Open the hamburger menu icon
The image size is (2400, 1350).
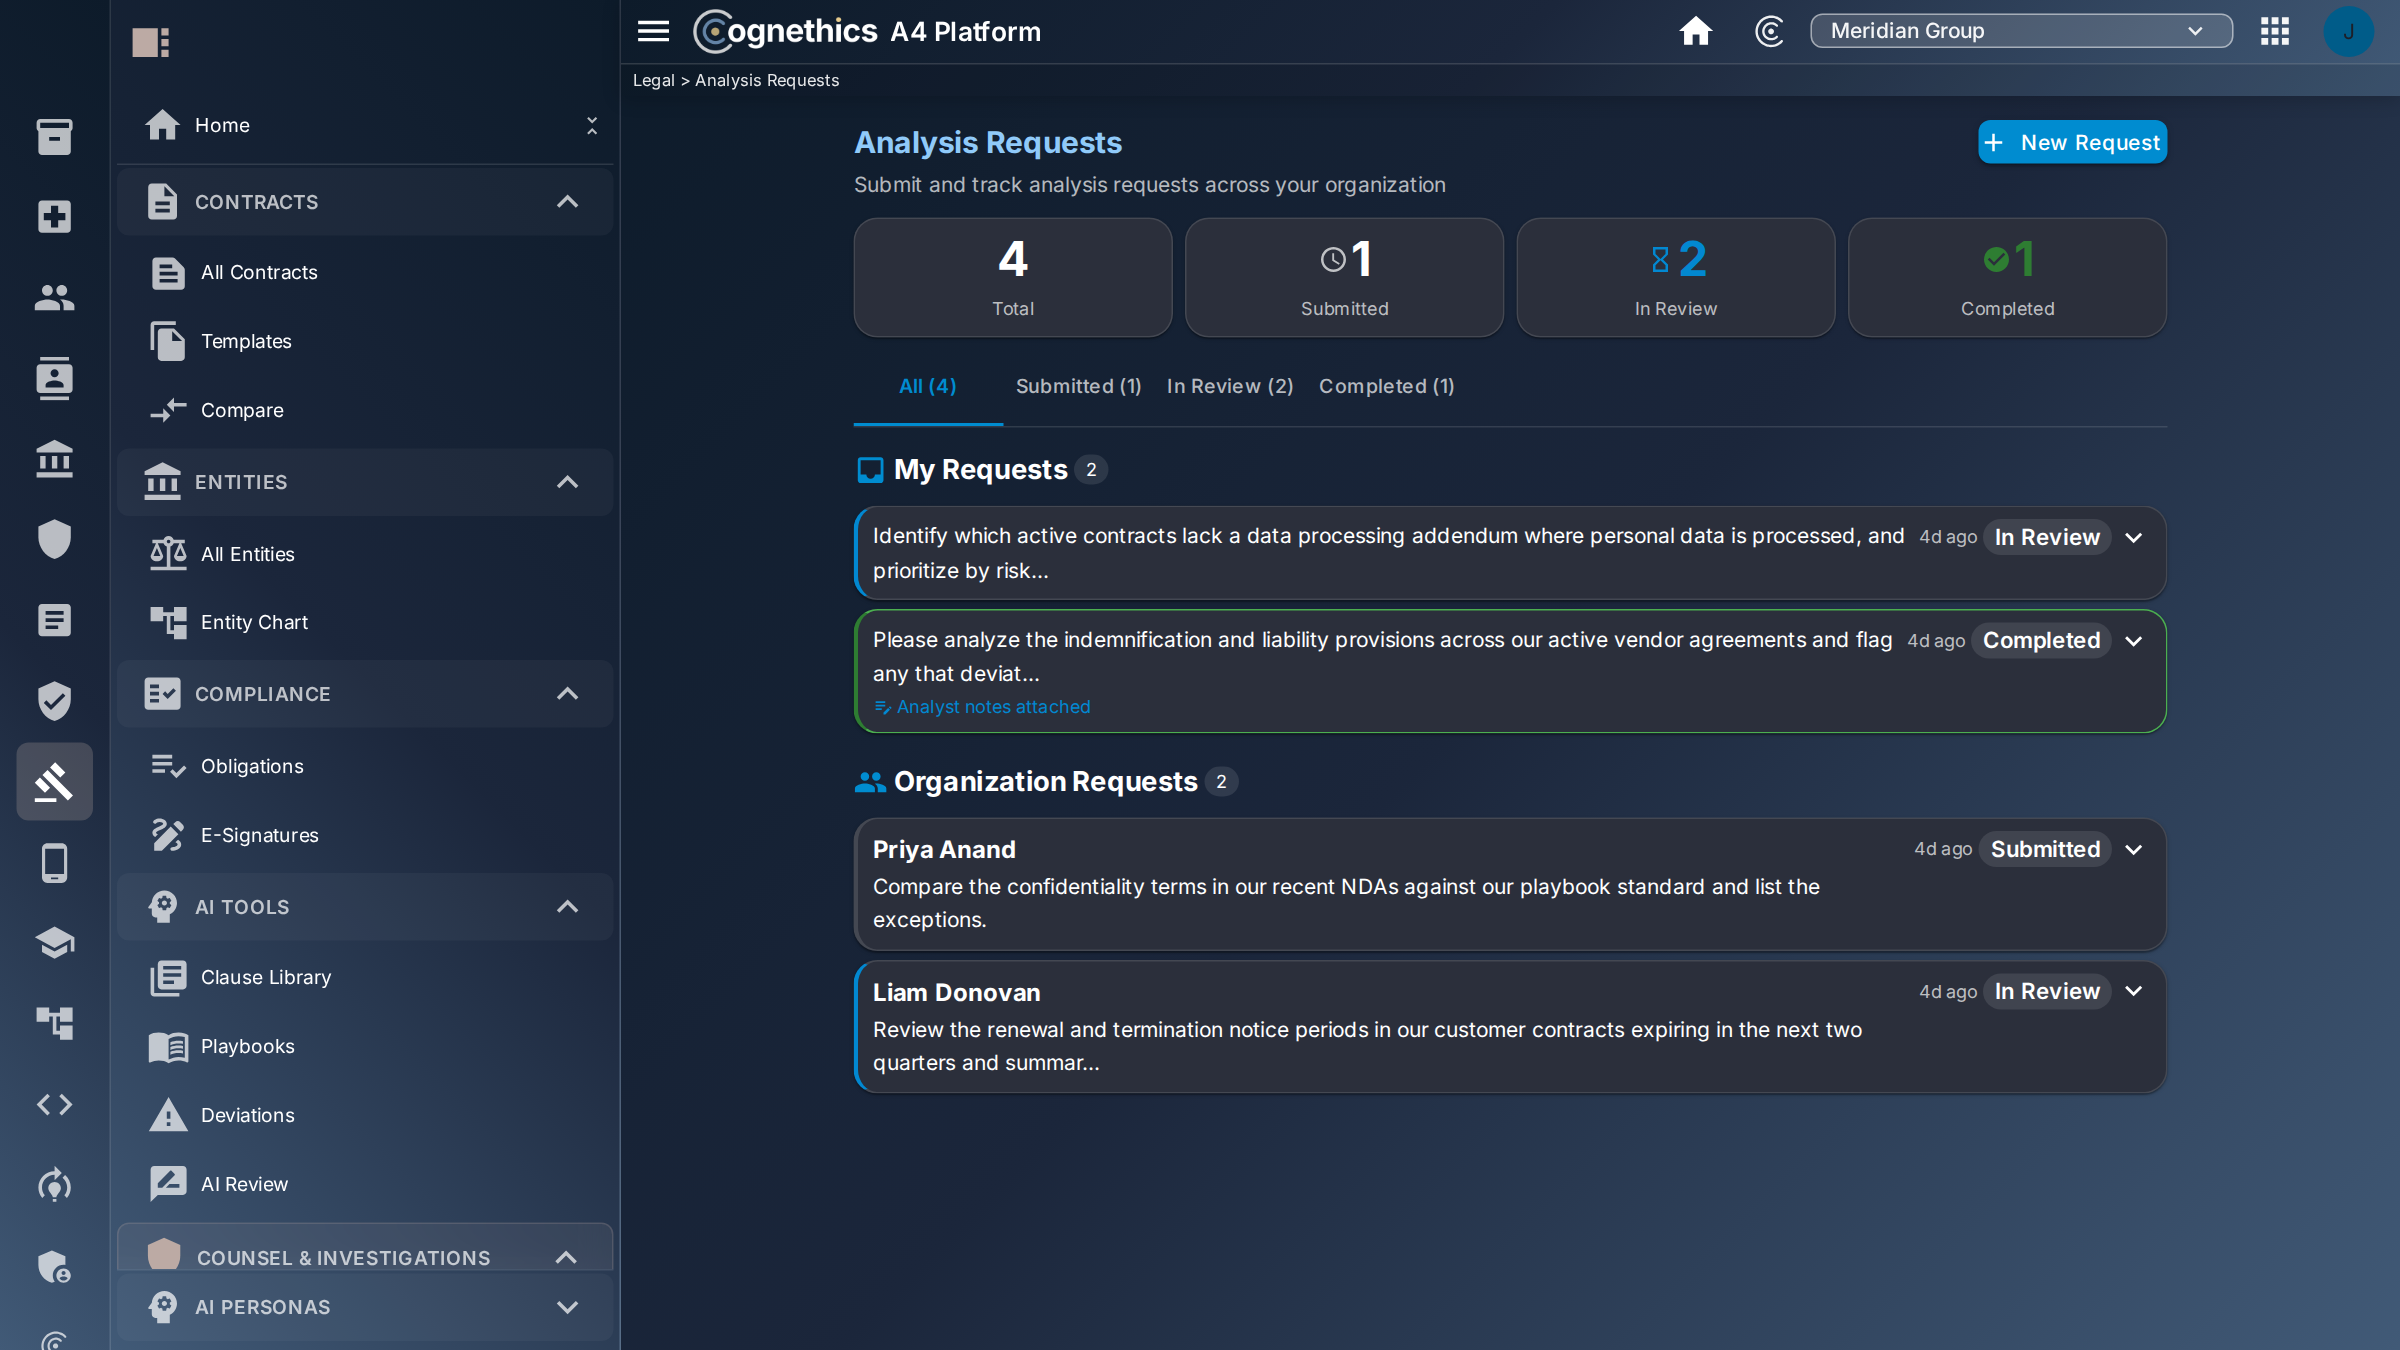pyautogui.click(x=653, y=31)
